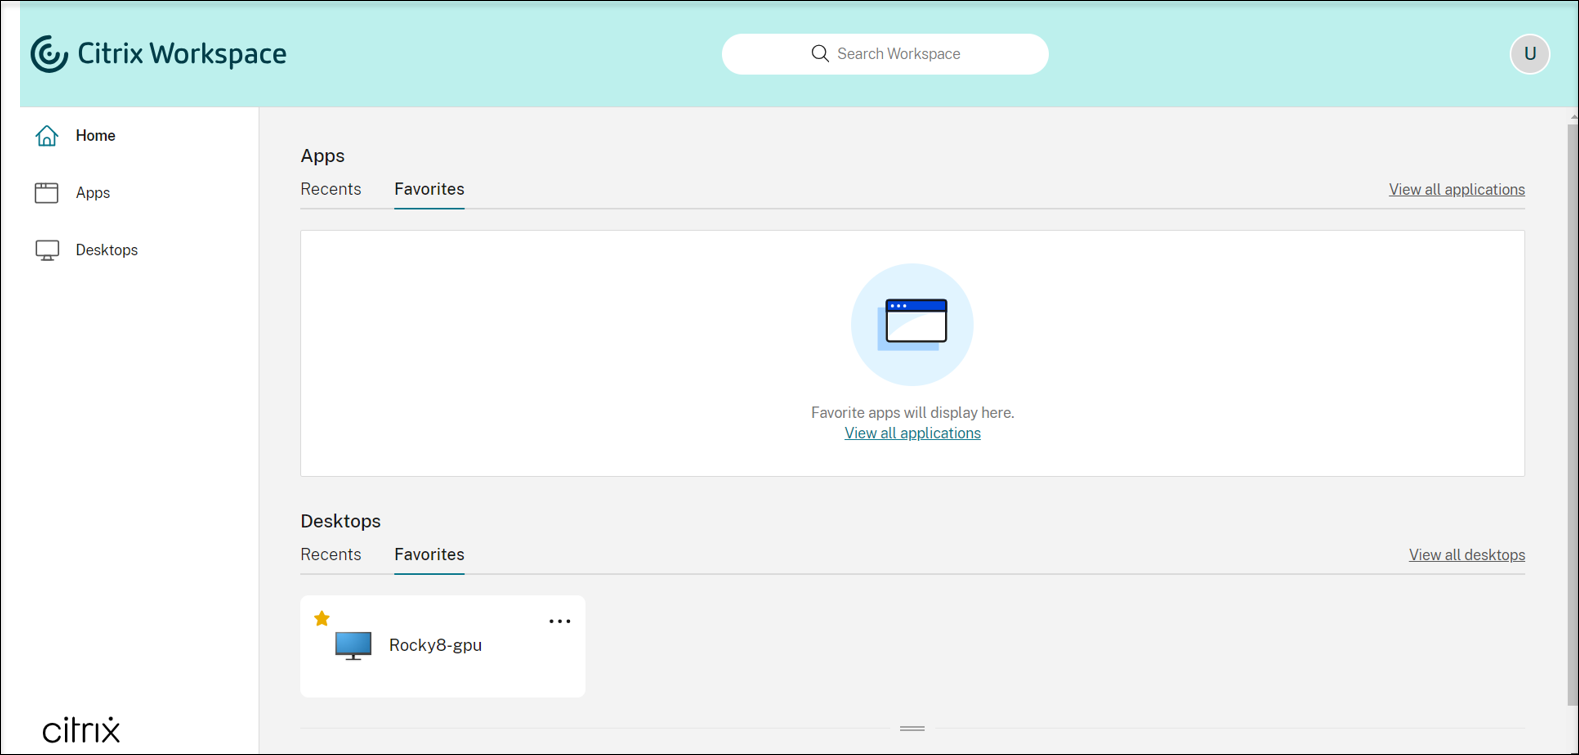
Task: Click the favorite apps placeholder illustration
Action: 912,324
